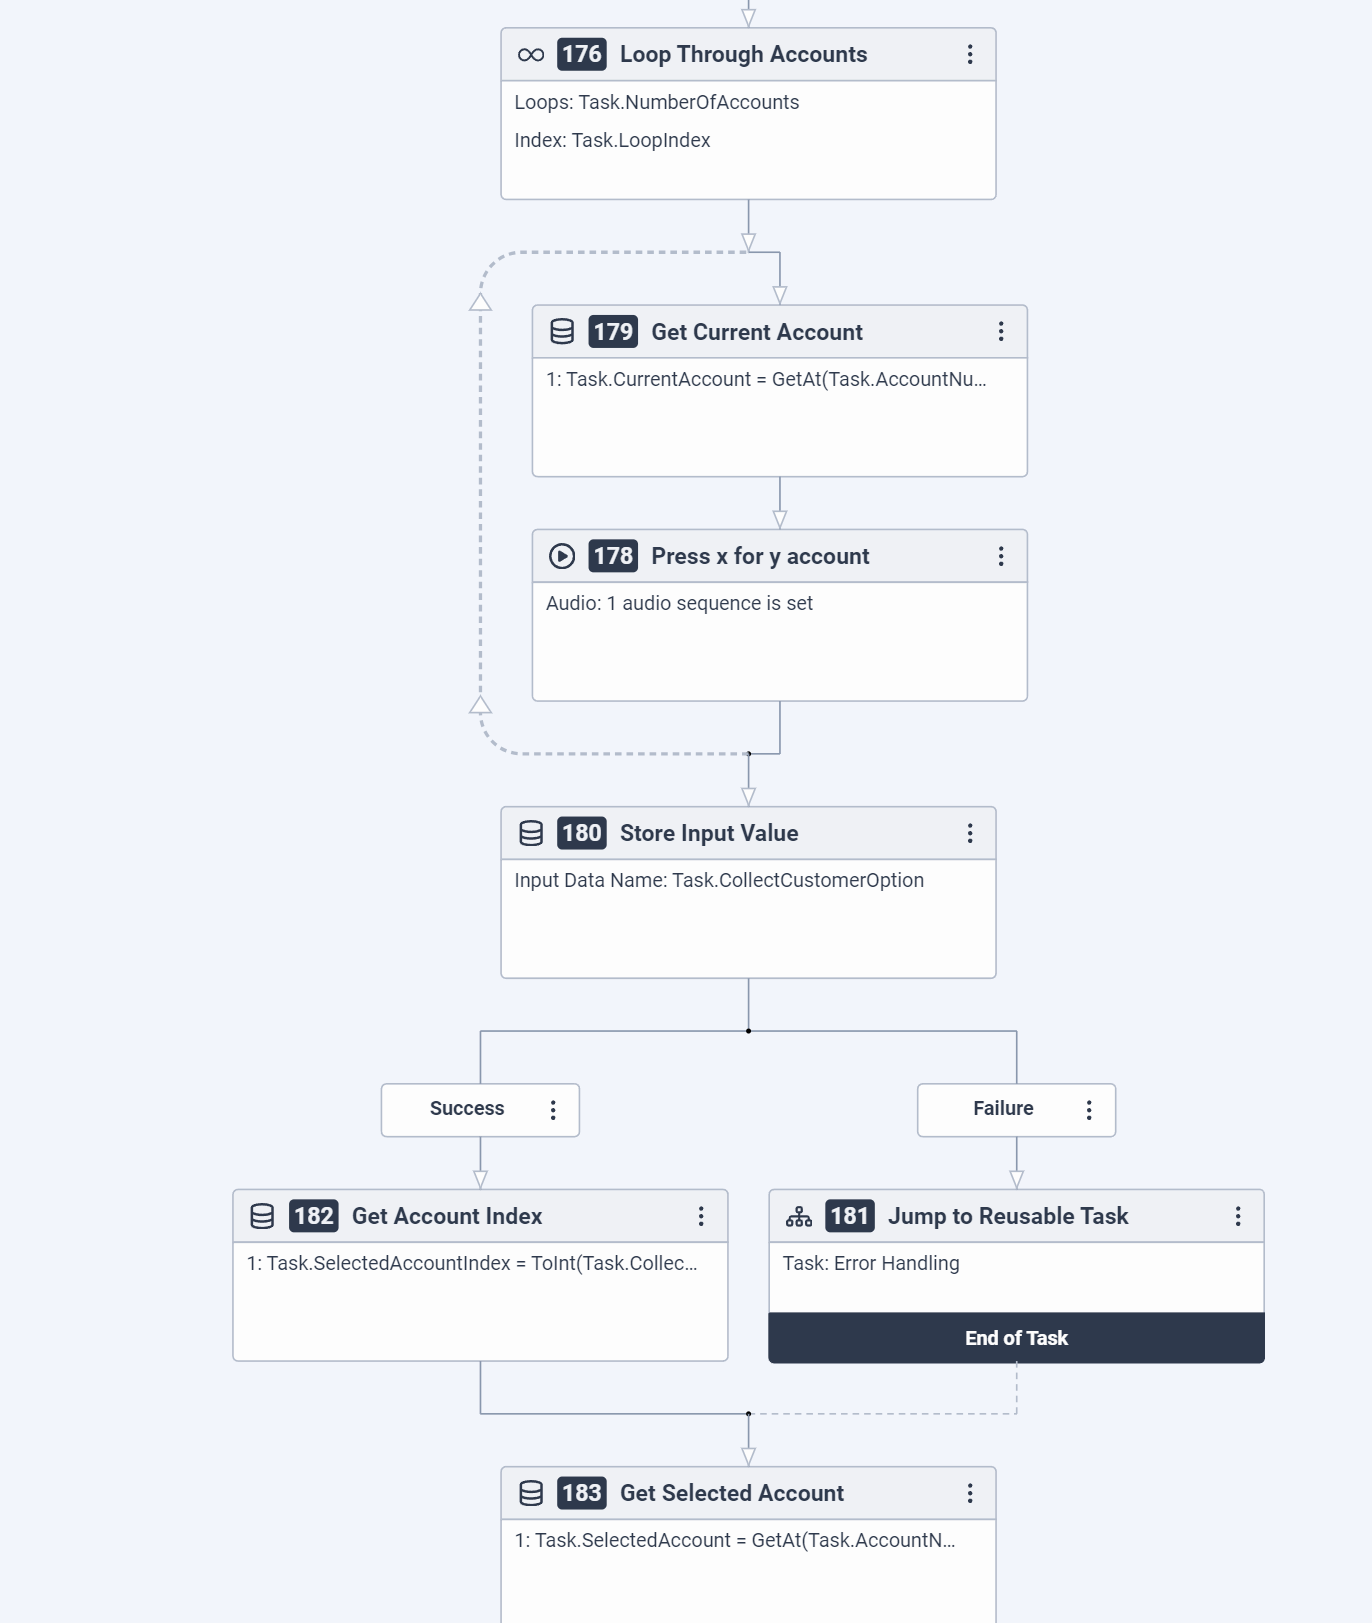Click the play audio icon on action 178
Screen dimensions: 1372x1623
[562, 556]
